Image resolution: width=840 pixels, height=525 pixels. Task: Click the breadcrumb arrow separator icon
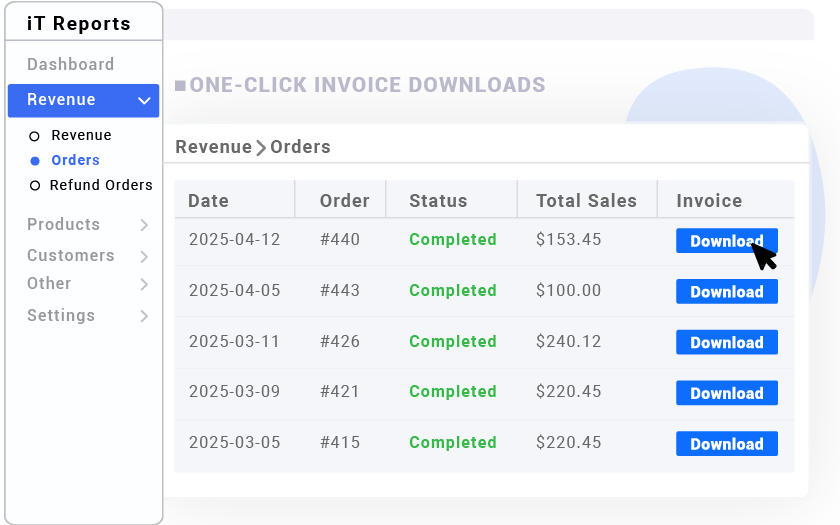tap(261, 148)
